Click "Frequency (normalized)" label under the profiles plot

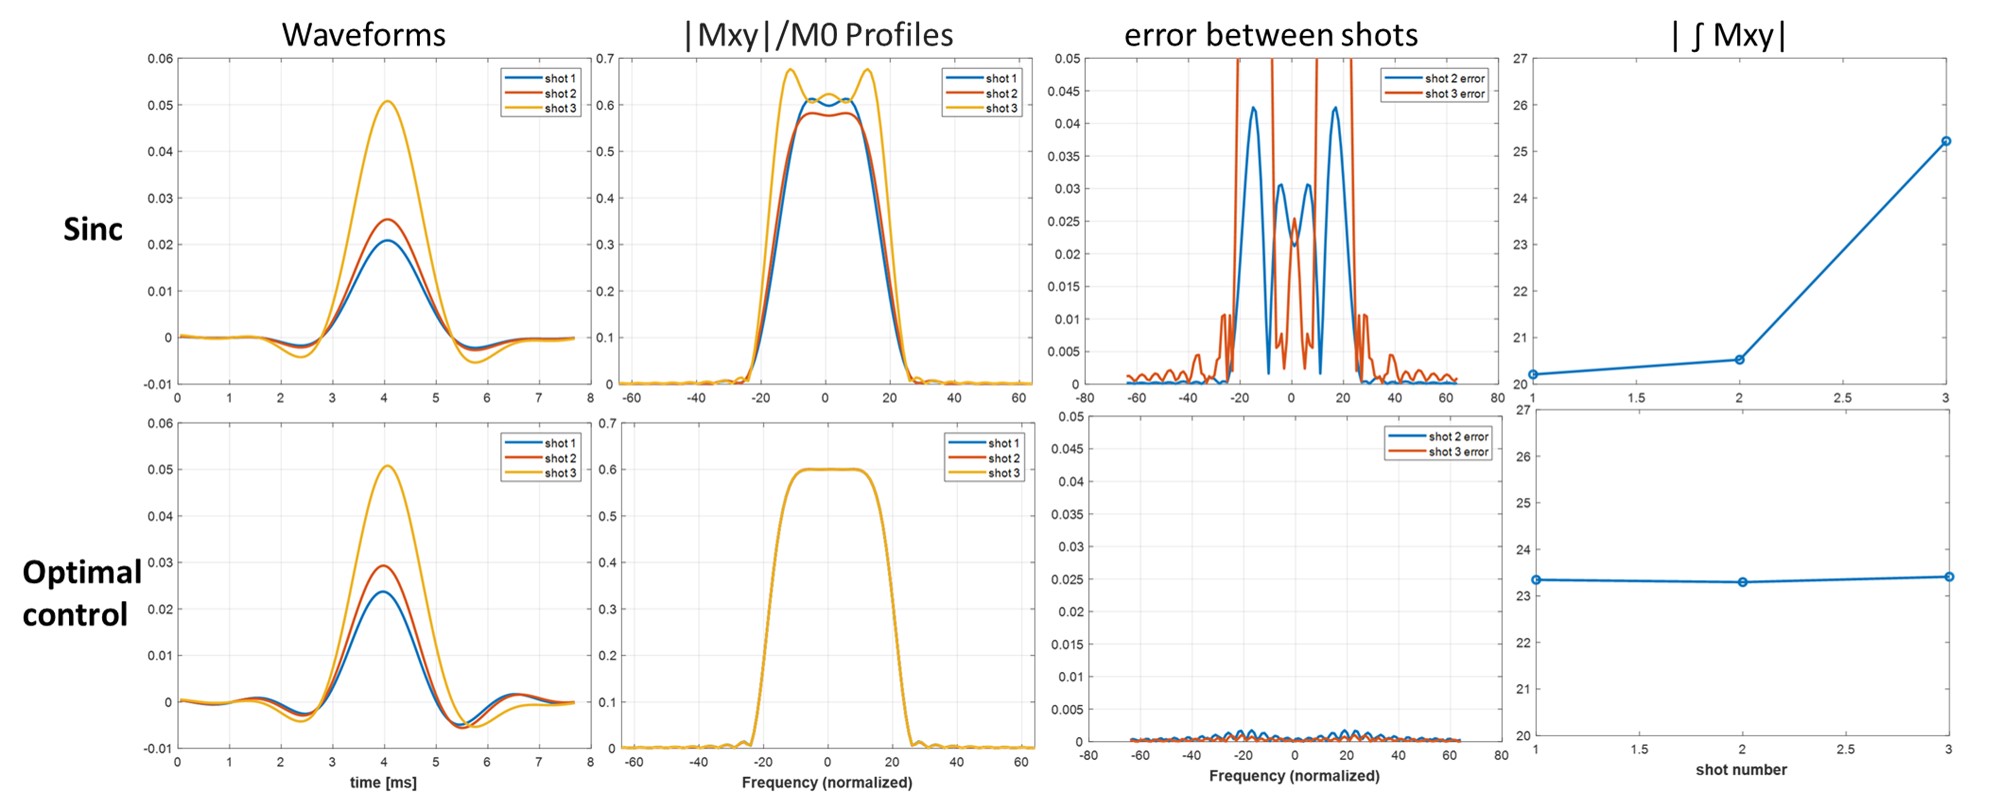(826, 782)
